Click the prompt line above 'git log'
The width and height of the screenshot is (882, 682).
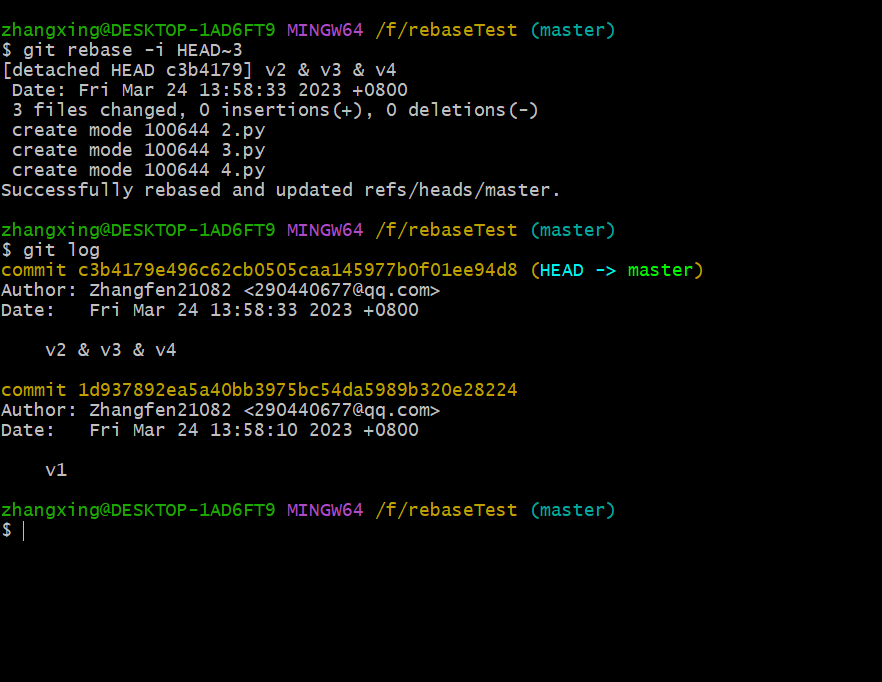click(x=308, y=230)
